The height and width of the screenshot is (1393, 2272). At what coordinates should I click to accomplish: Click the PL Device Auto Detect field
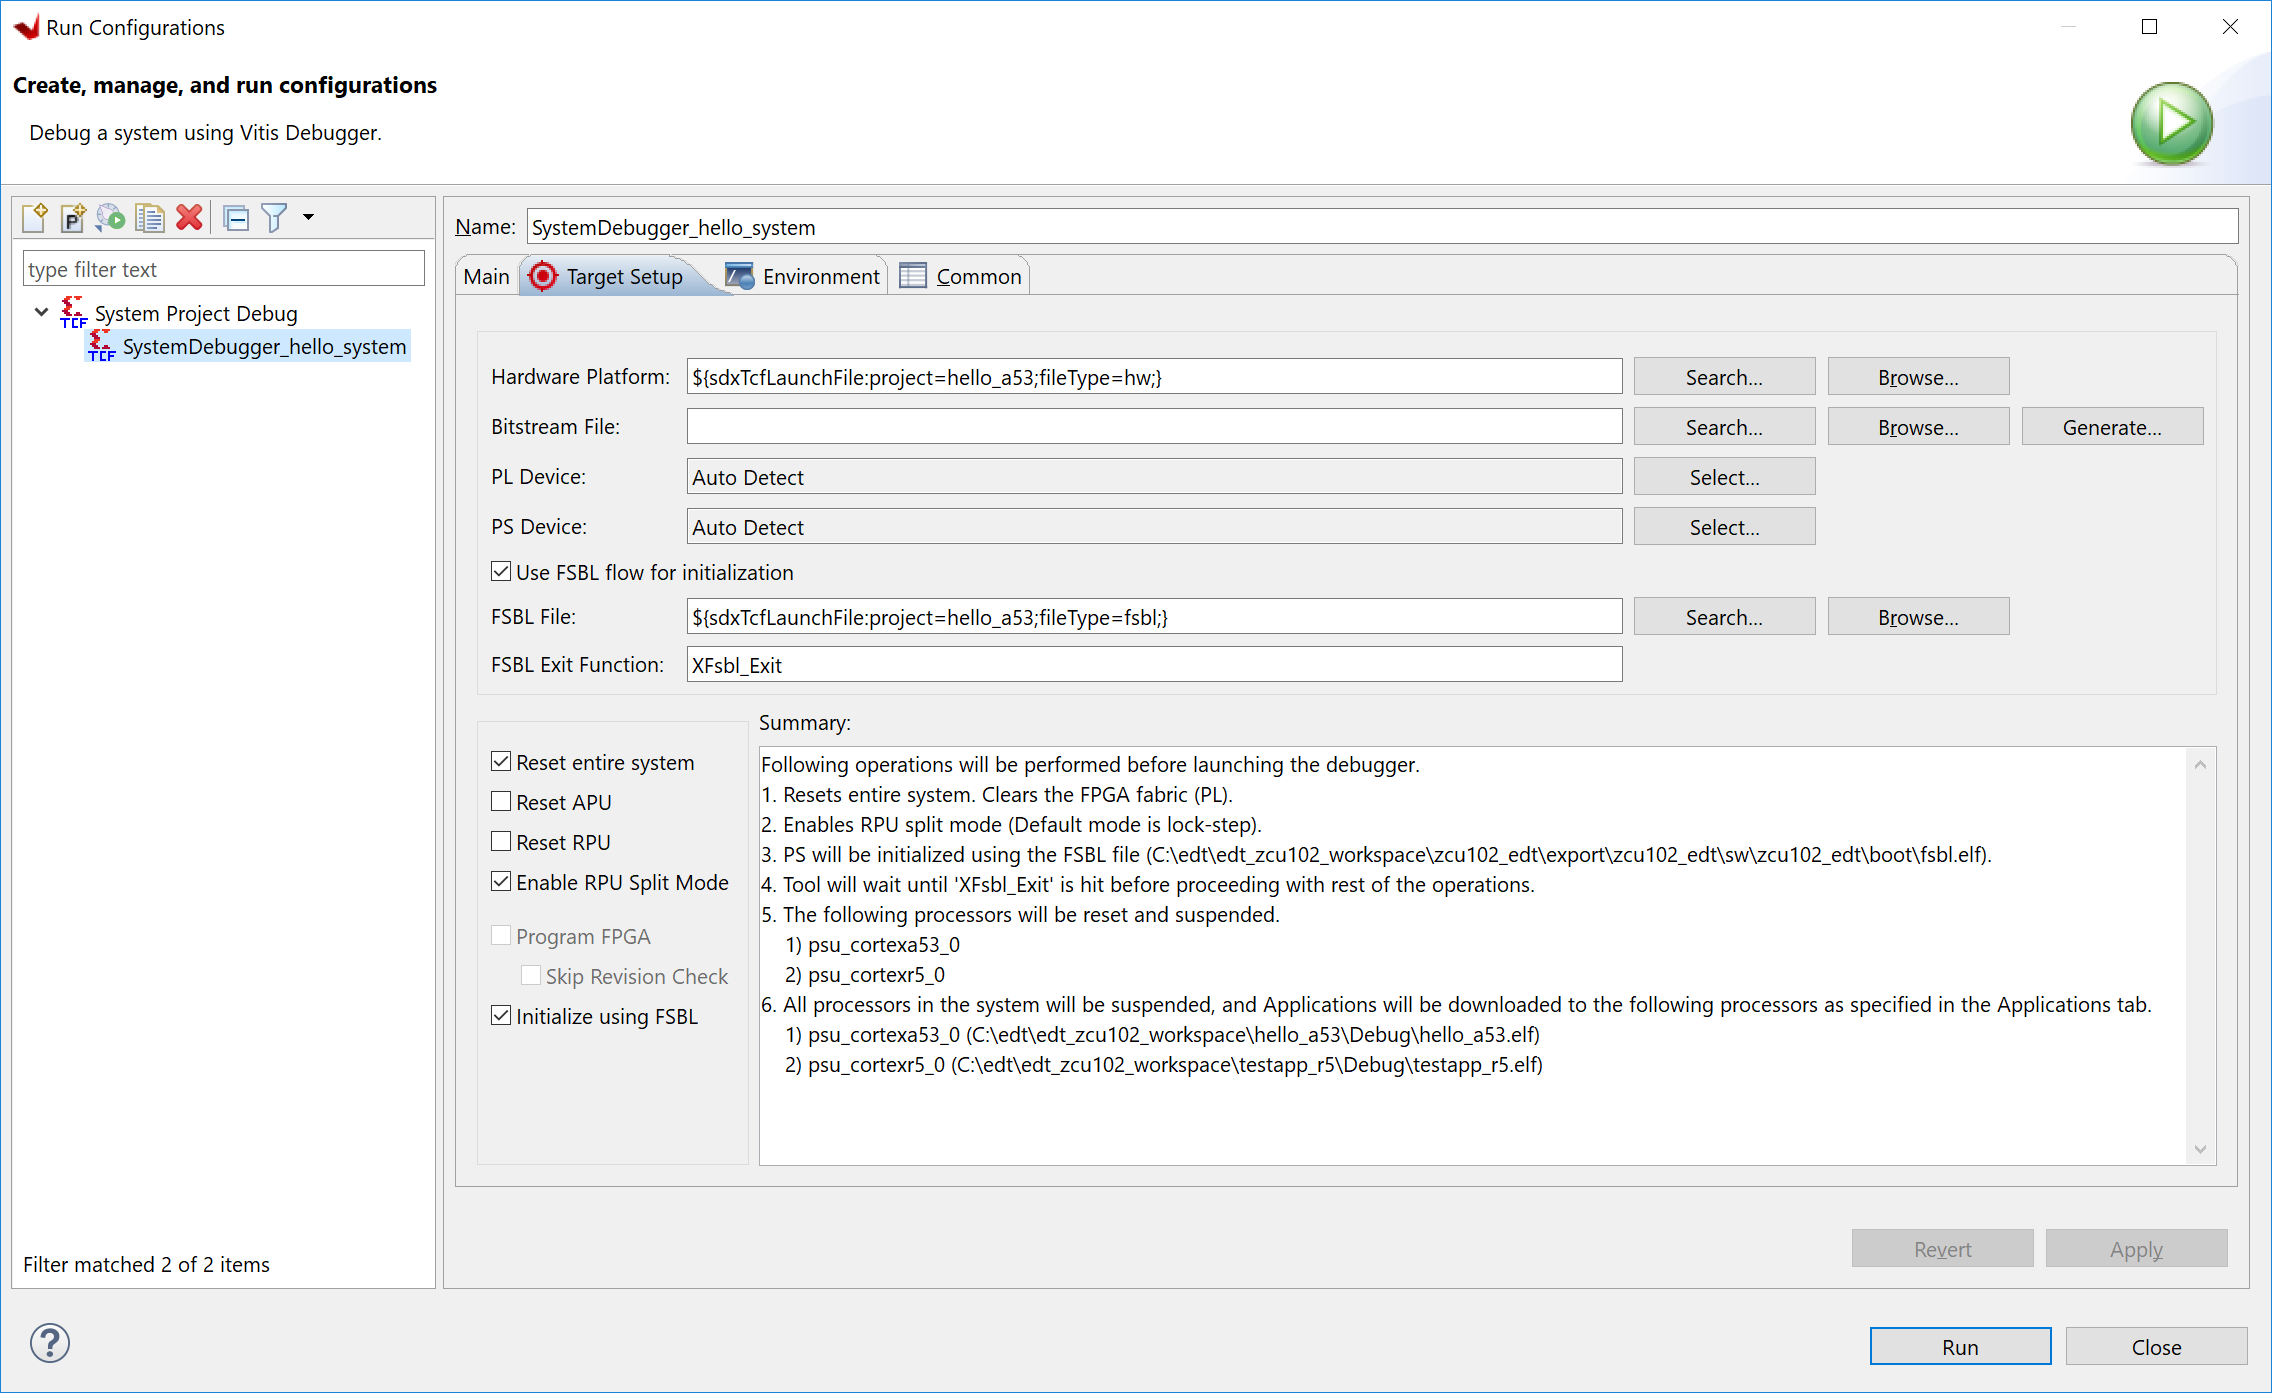point(1154,477)
